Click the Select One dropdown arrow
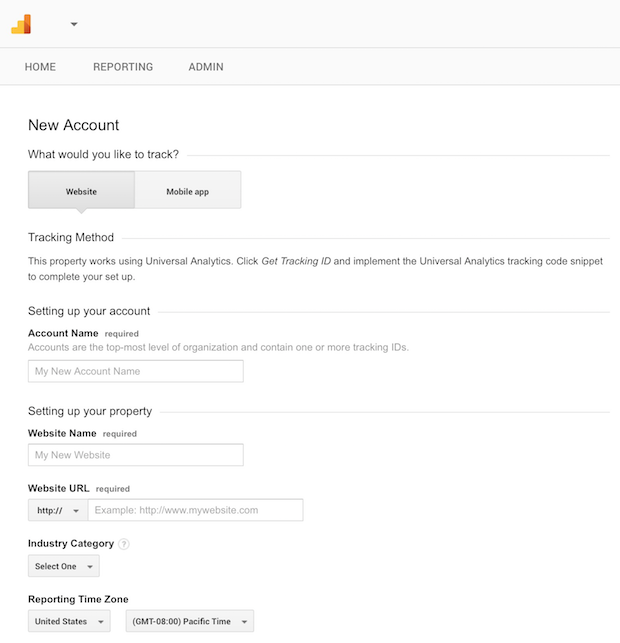Image resolution: width=620 pixels, height=643 pixels. (90, 567)
